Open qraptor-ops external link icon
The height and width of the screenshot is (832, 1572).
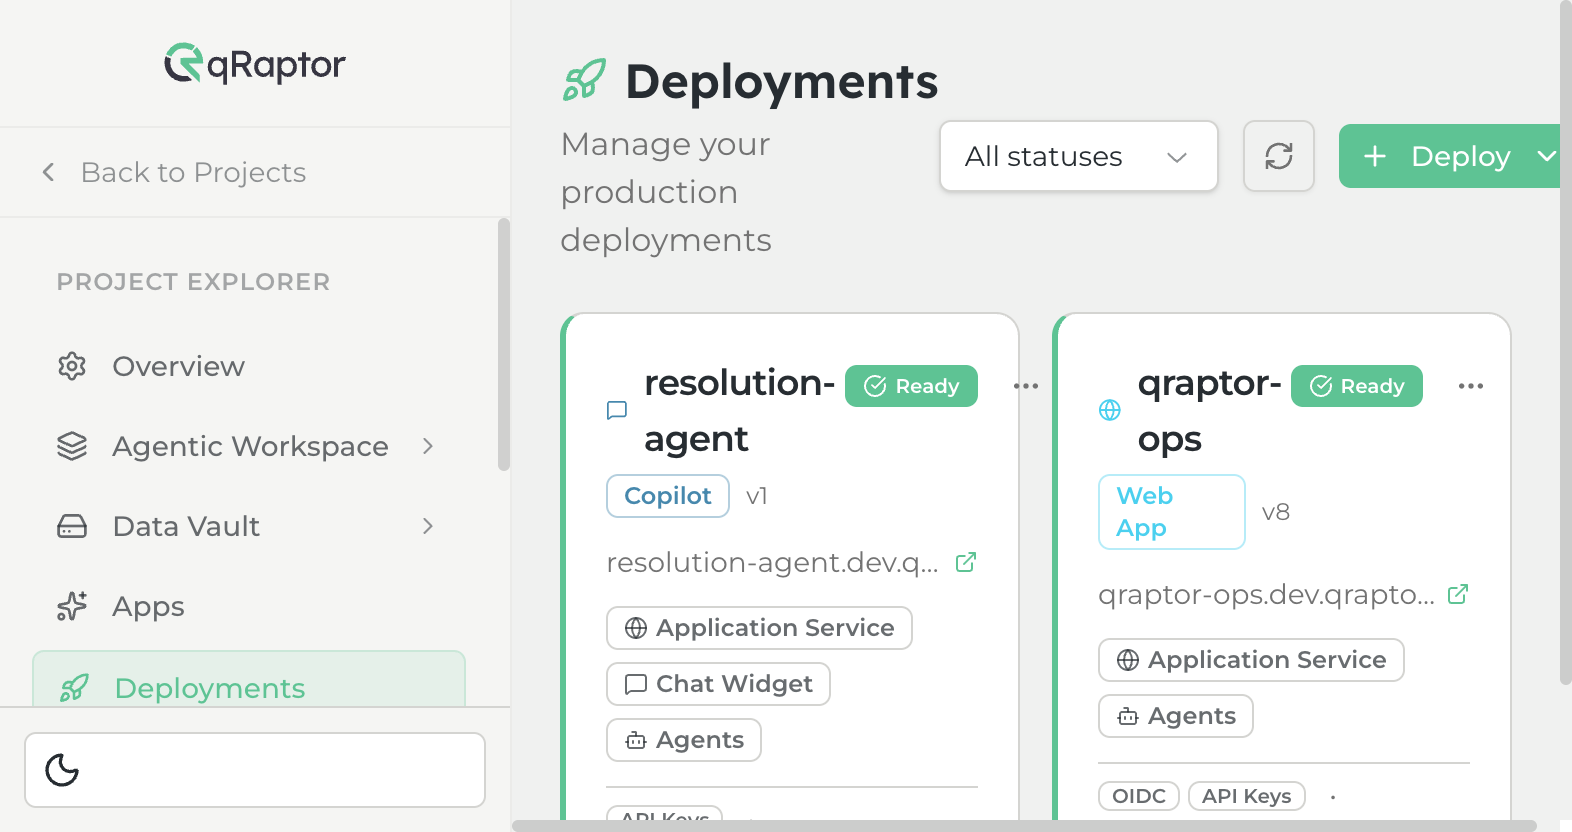1458,594
